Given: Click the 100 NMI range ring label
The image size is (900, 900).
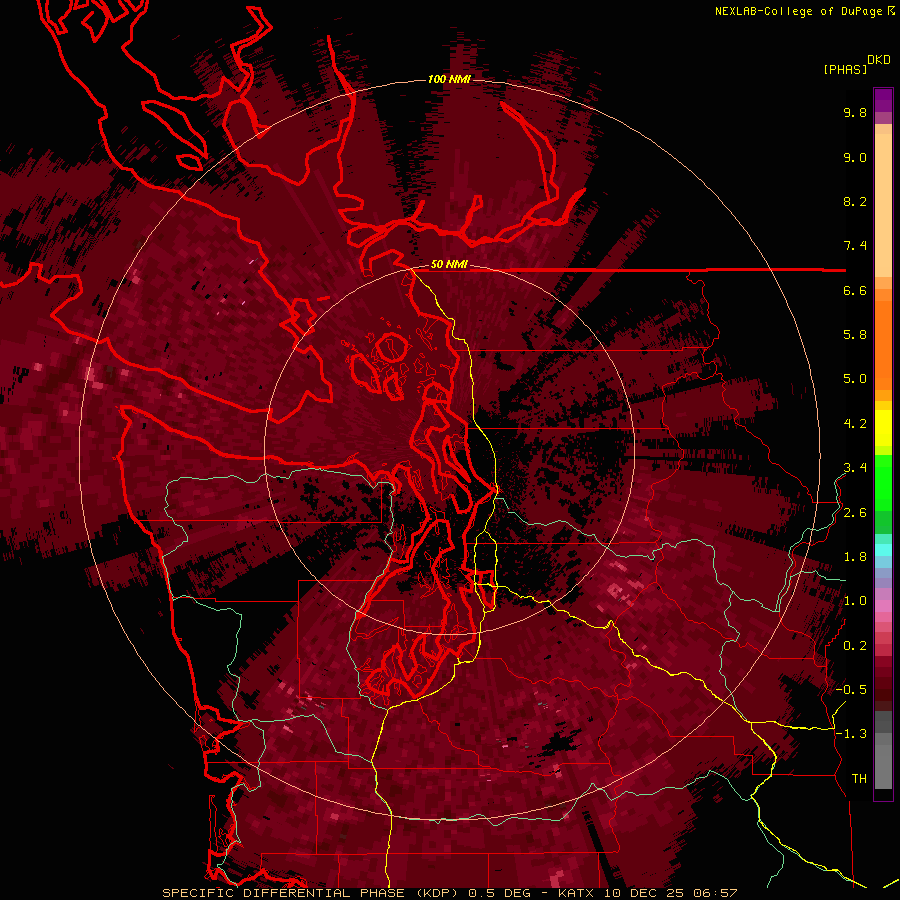Looking at the screenshot, I should [449, 79].
